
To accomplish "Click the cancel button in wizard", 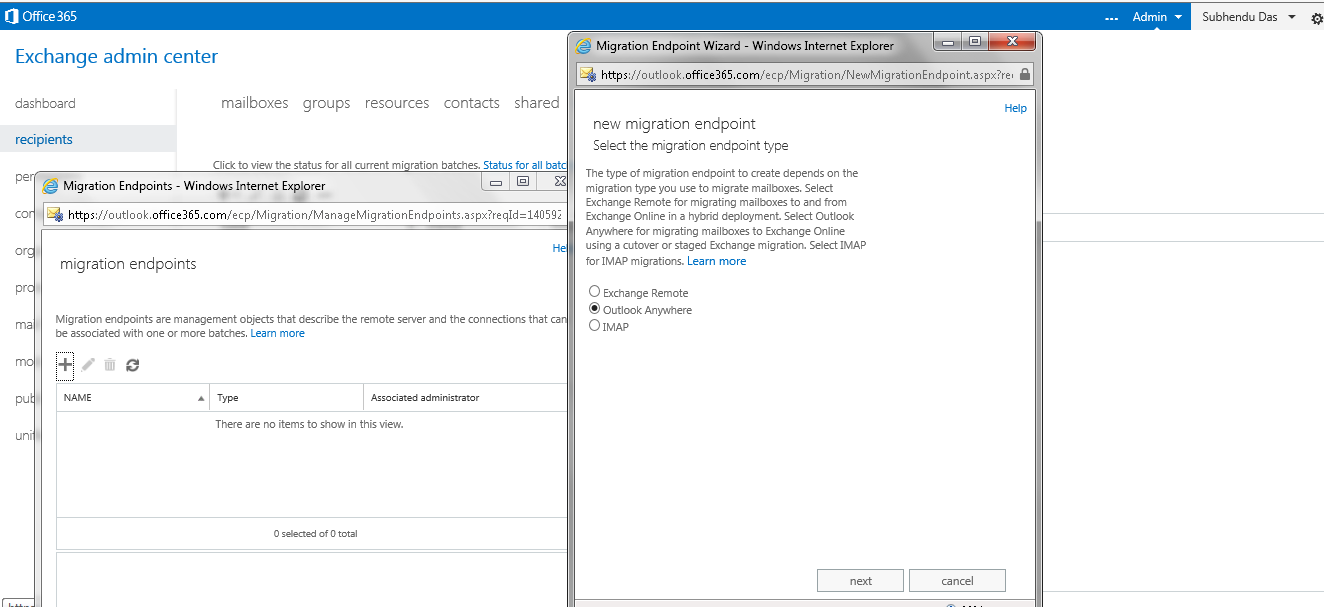I will [x=957, y=581].
